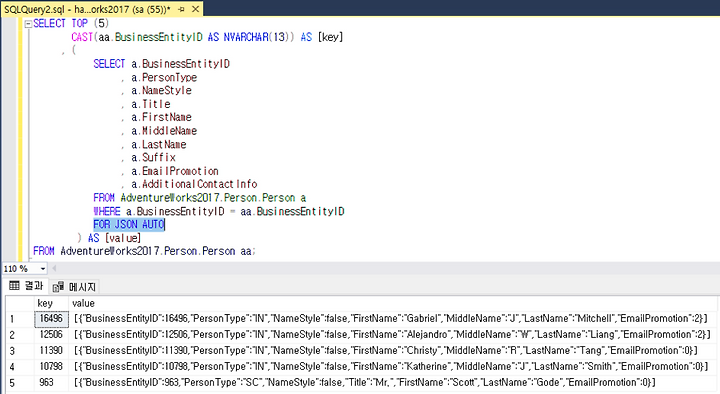Click the value column header
The width and height of the screenshot is (720, 394).
[393, 303]
